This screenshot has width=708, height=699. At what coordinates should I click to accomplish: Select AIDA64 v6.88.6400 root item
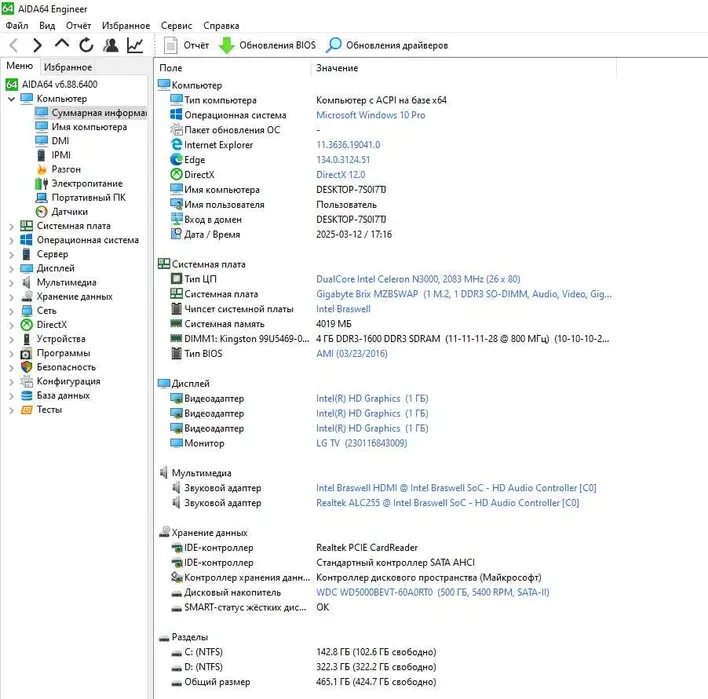coord(51,84)
